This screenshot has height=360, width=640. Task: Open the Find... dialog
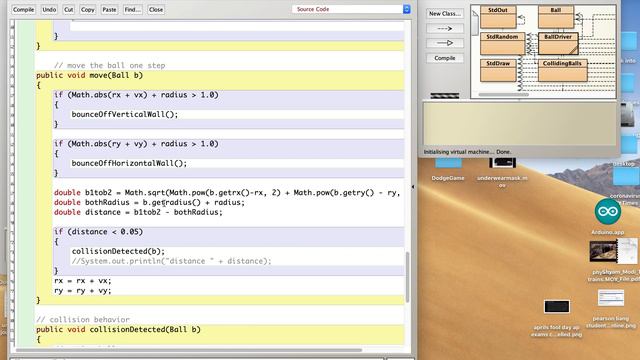tap(132, 9)
